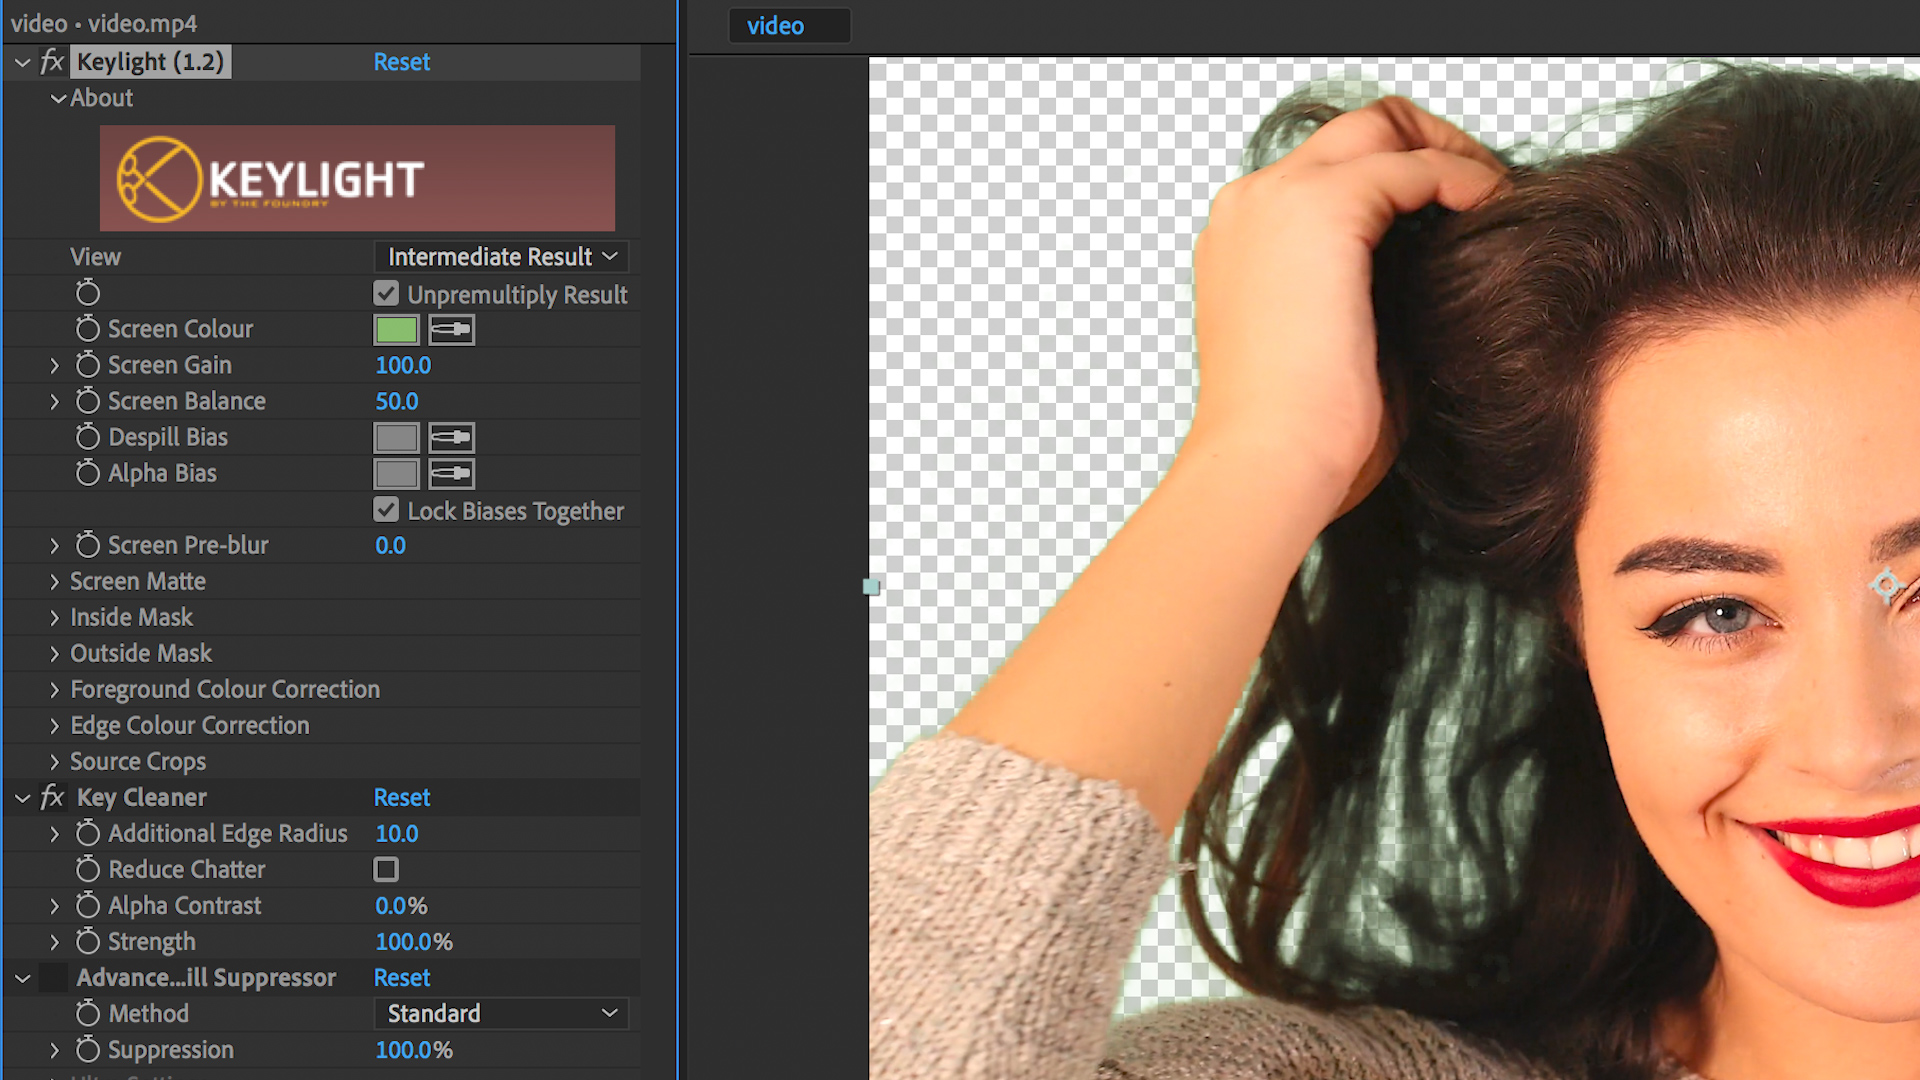Click the green Screen Colour swatch
This screenshot has height=1080, width=1920.
(x=396, y=329)
